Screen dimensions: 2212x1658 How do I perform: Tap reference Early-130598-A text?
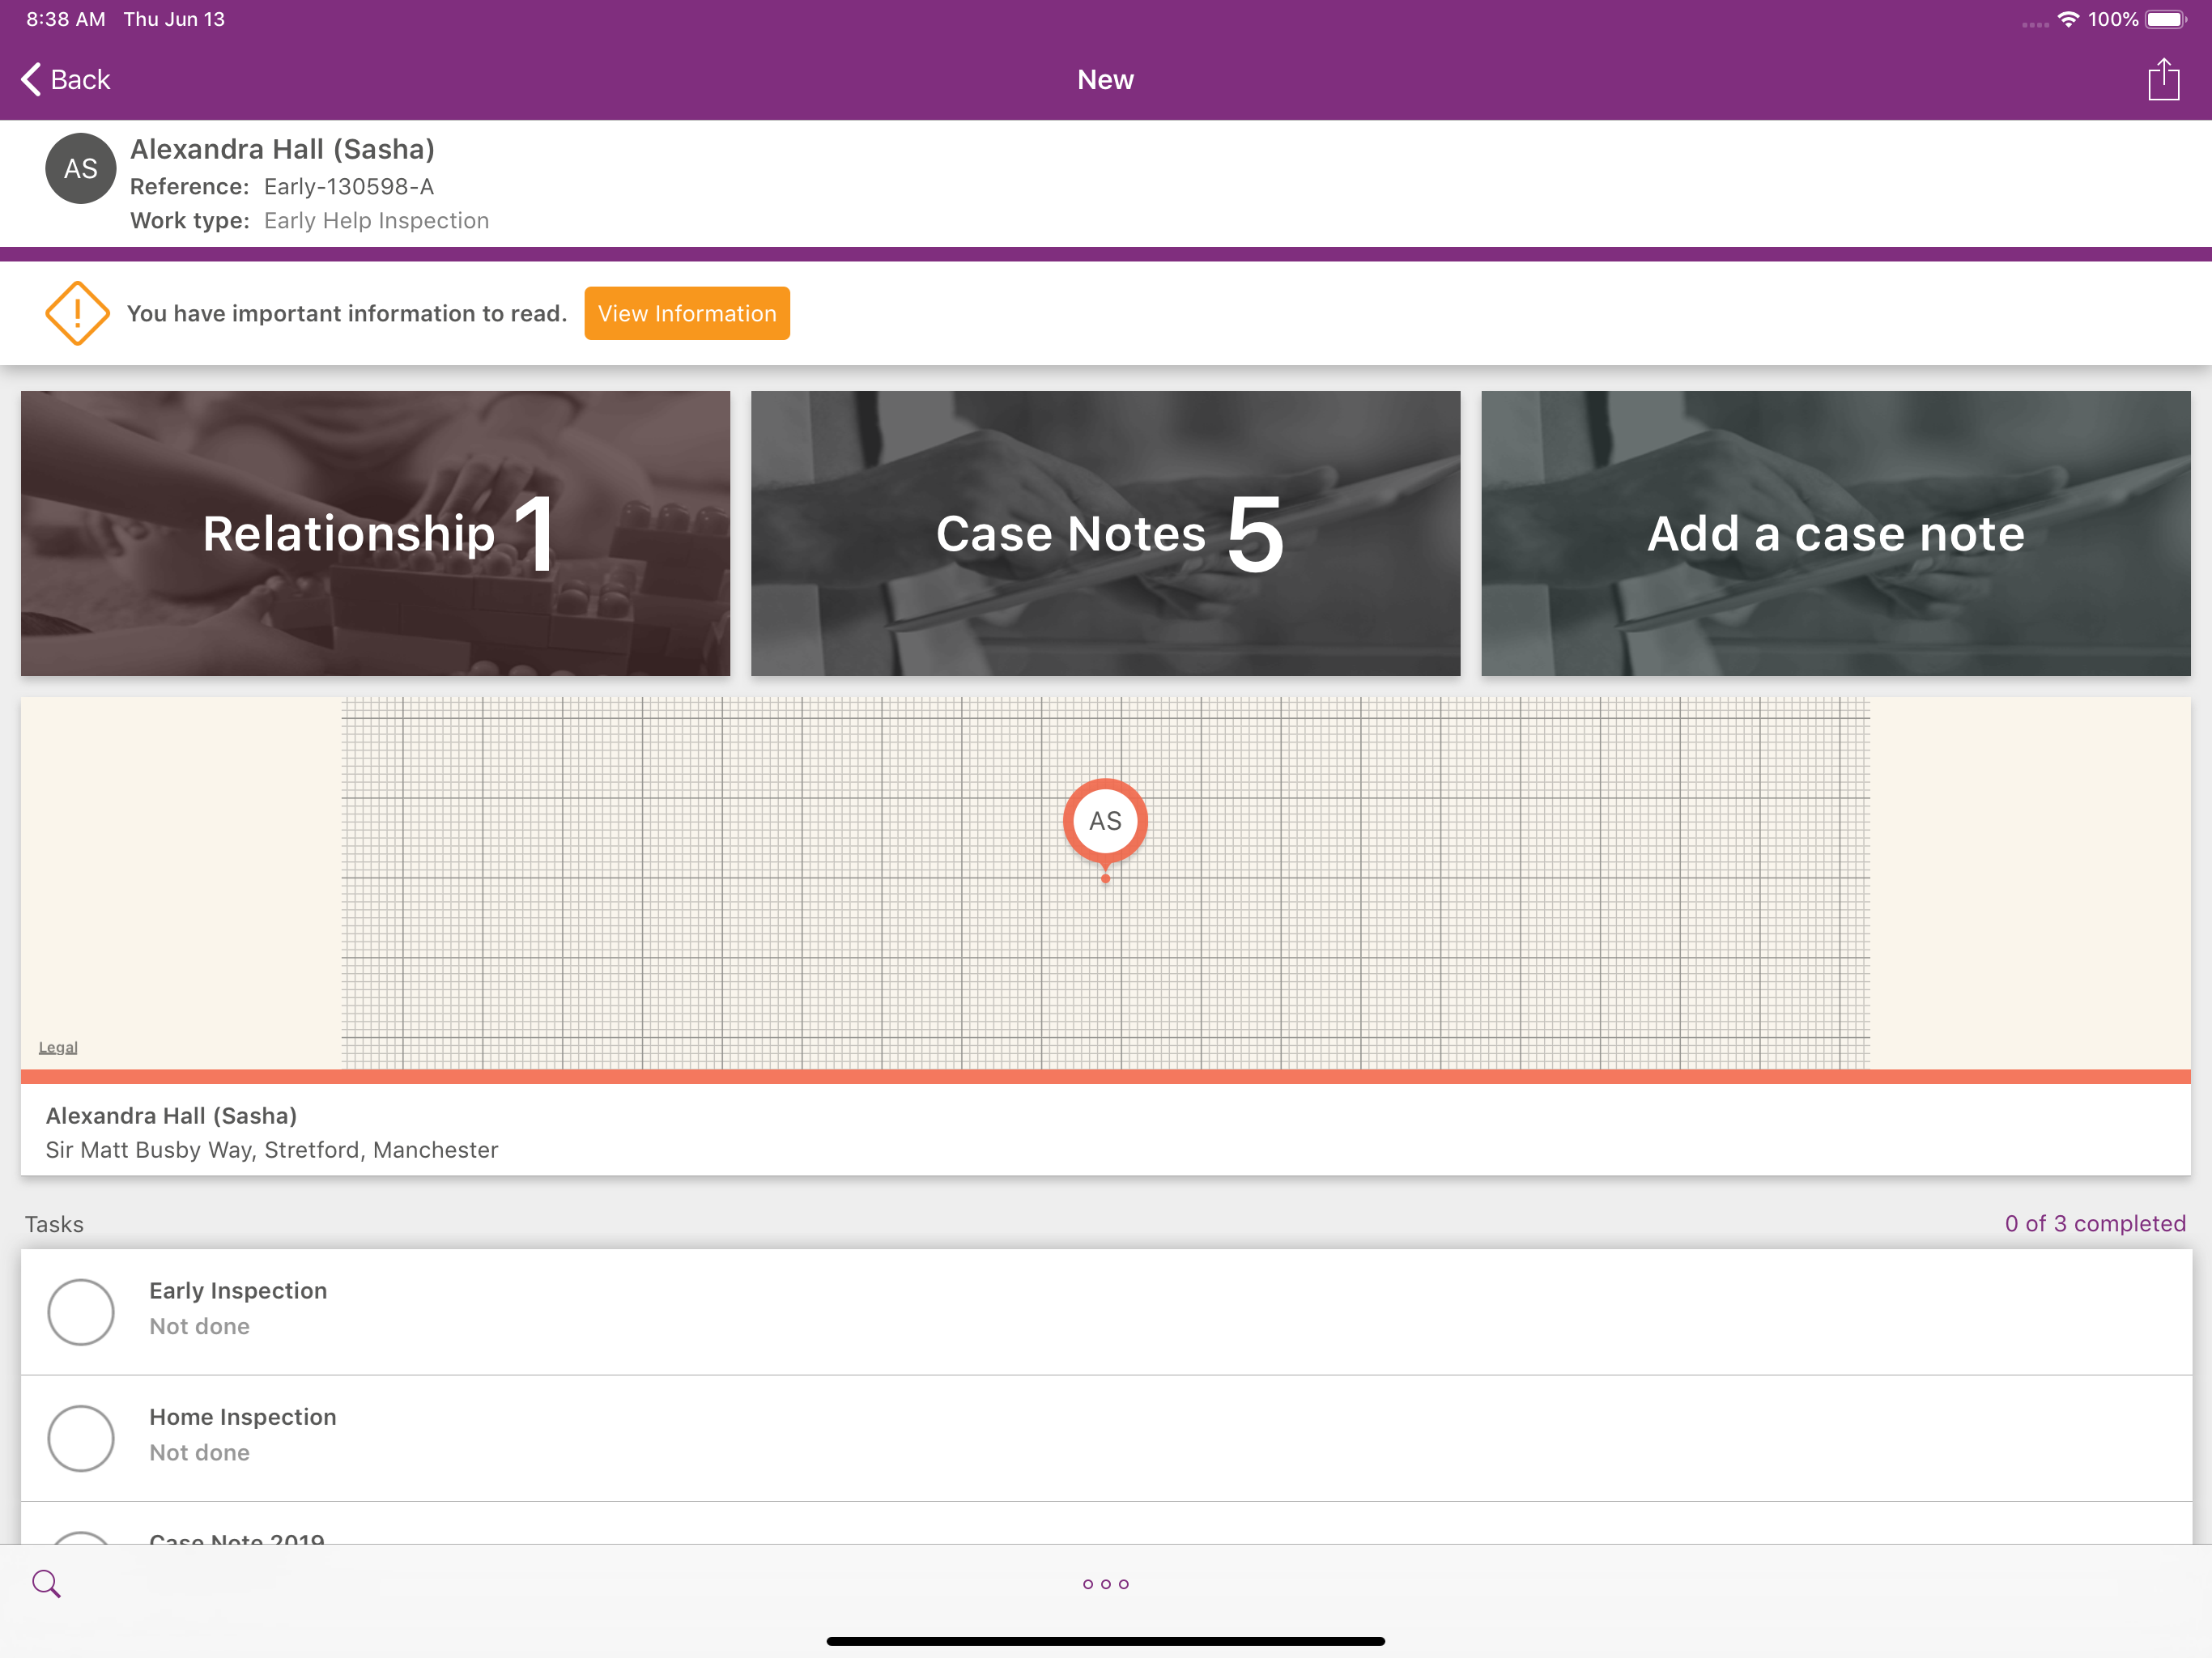(x=349, y=186)
